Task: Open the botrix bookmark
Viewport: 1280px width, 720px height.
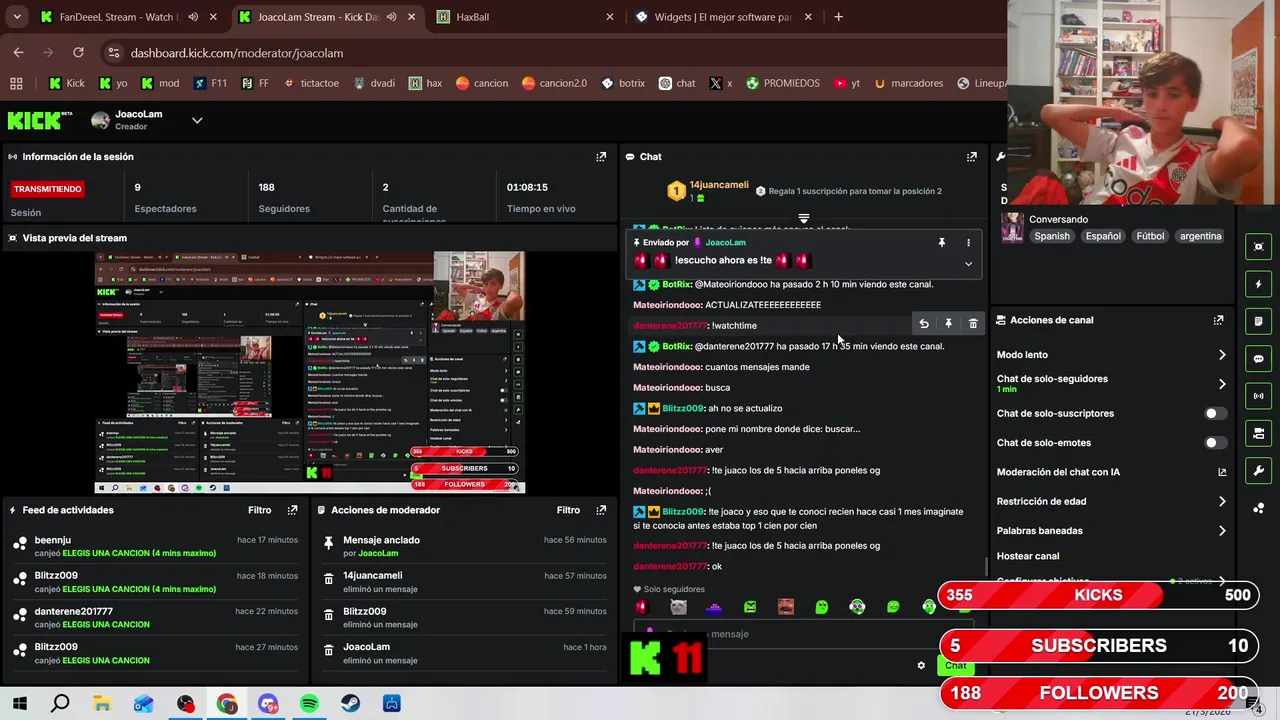Action: [623, 83]
